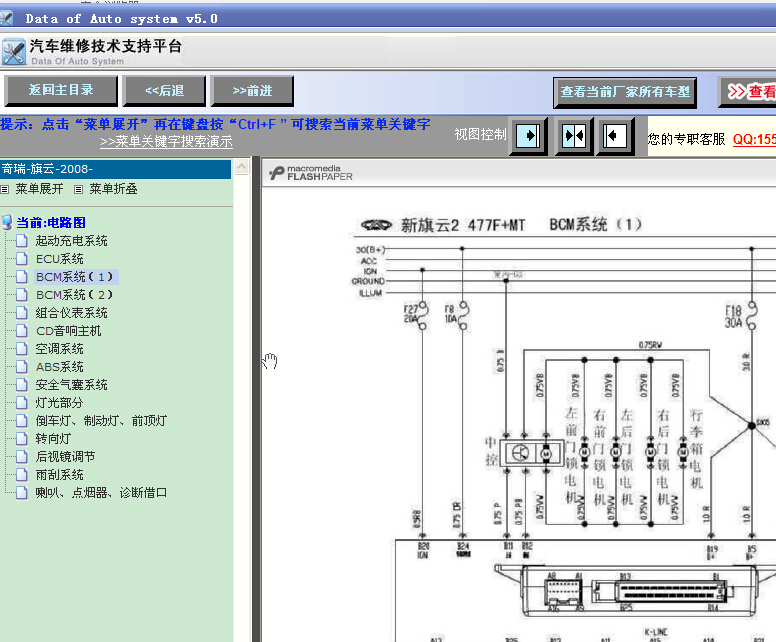776x642 pixels.
Task: Open the 菜单关键字搜索演示 link
Action: pyautogui.click(x=166, y=142)
